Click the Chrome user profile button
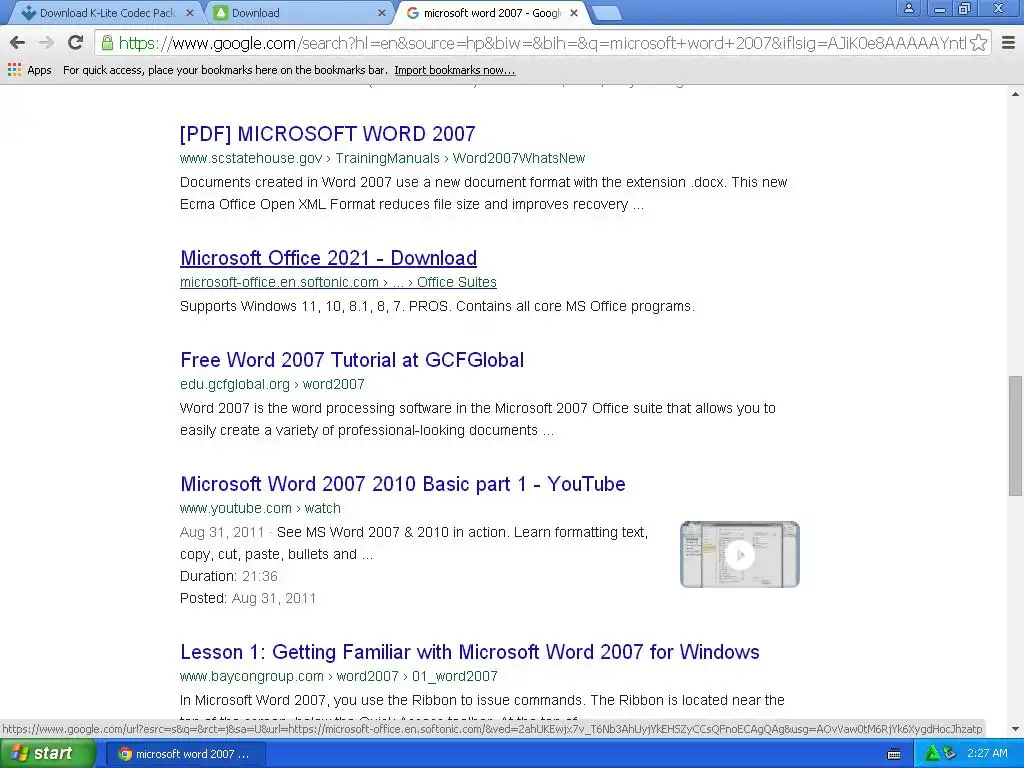This screenshot has height=768, width=1024. point(908,8)
